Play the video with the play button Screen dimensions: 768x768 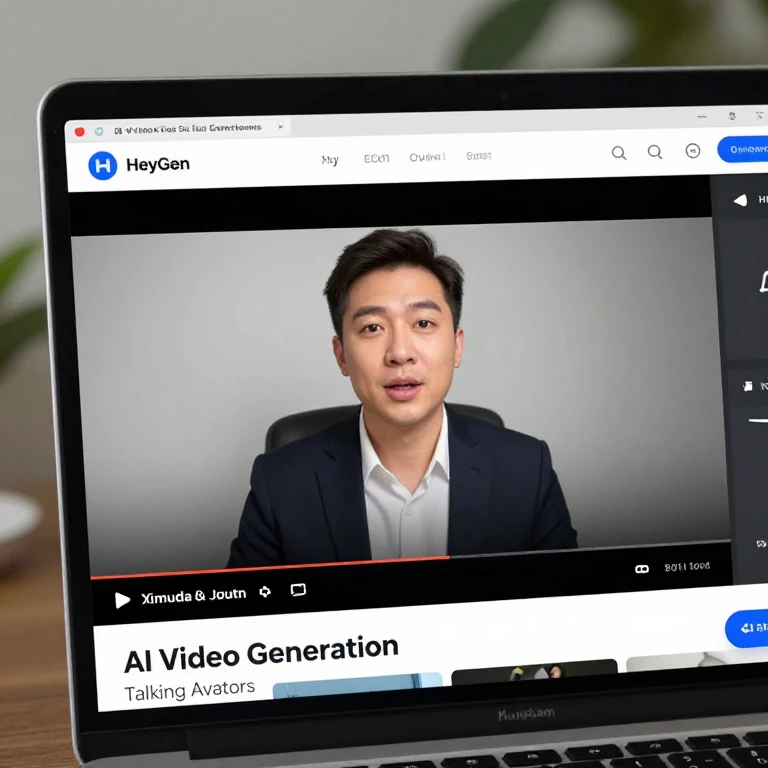click(122, 600)
